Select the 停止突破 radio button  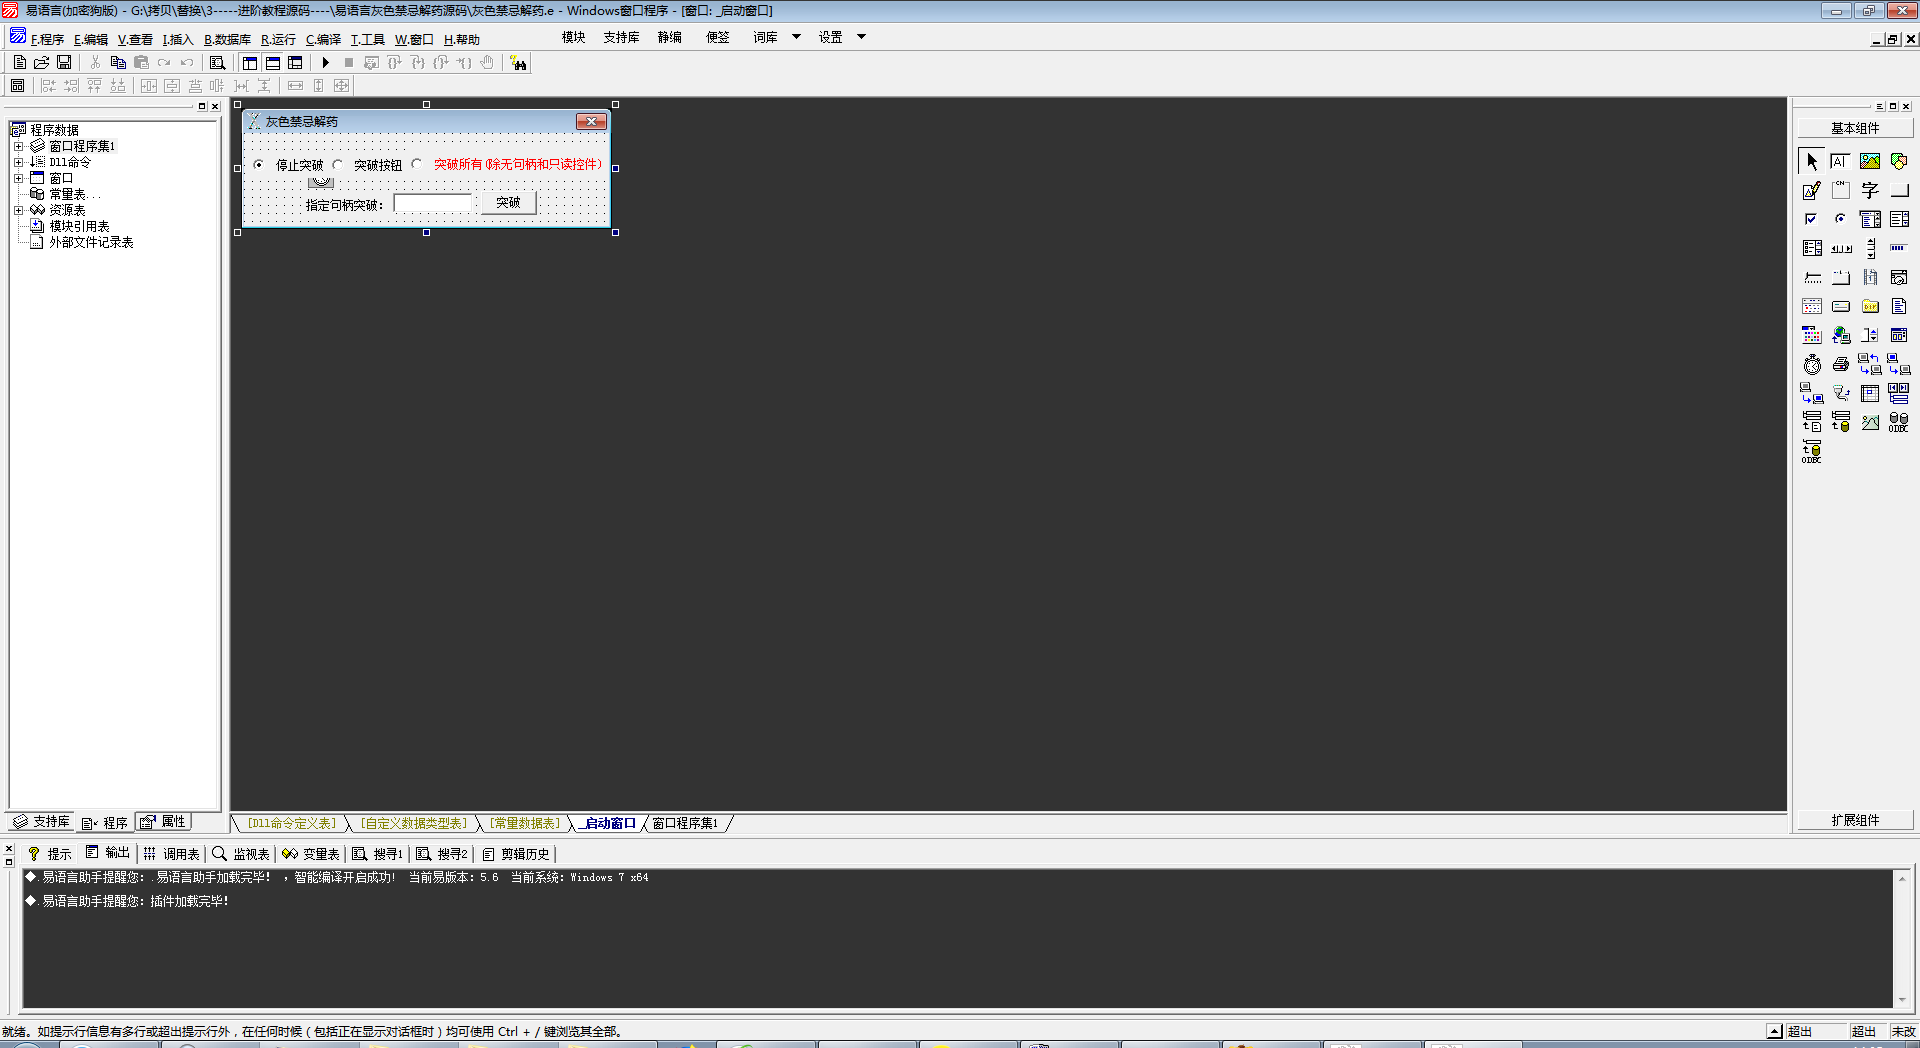pyautogui.click(x=259, y=165)
